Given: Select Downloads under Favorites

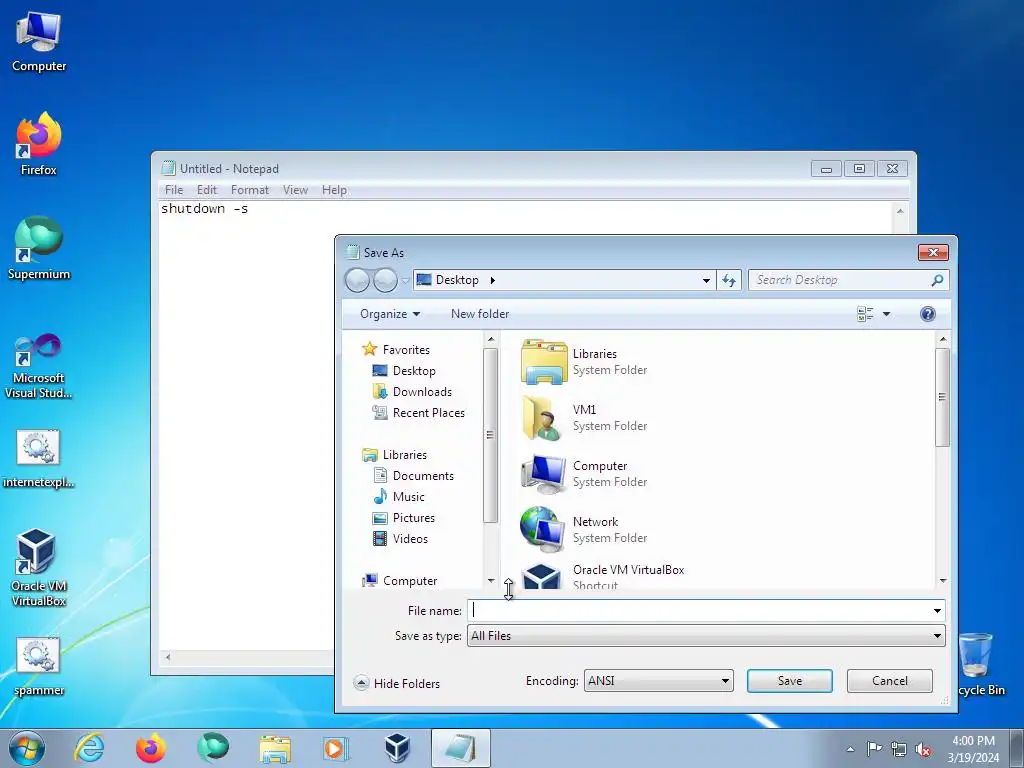Looking at the screenshot, I should coord(411,392).
